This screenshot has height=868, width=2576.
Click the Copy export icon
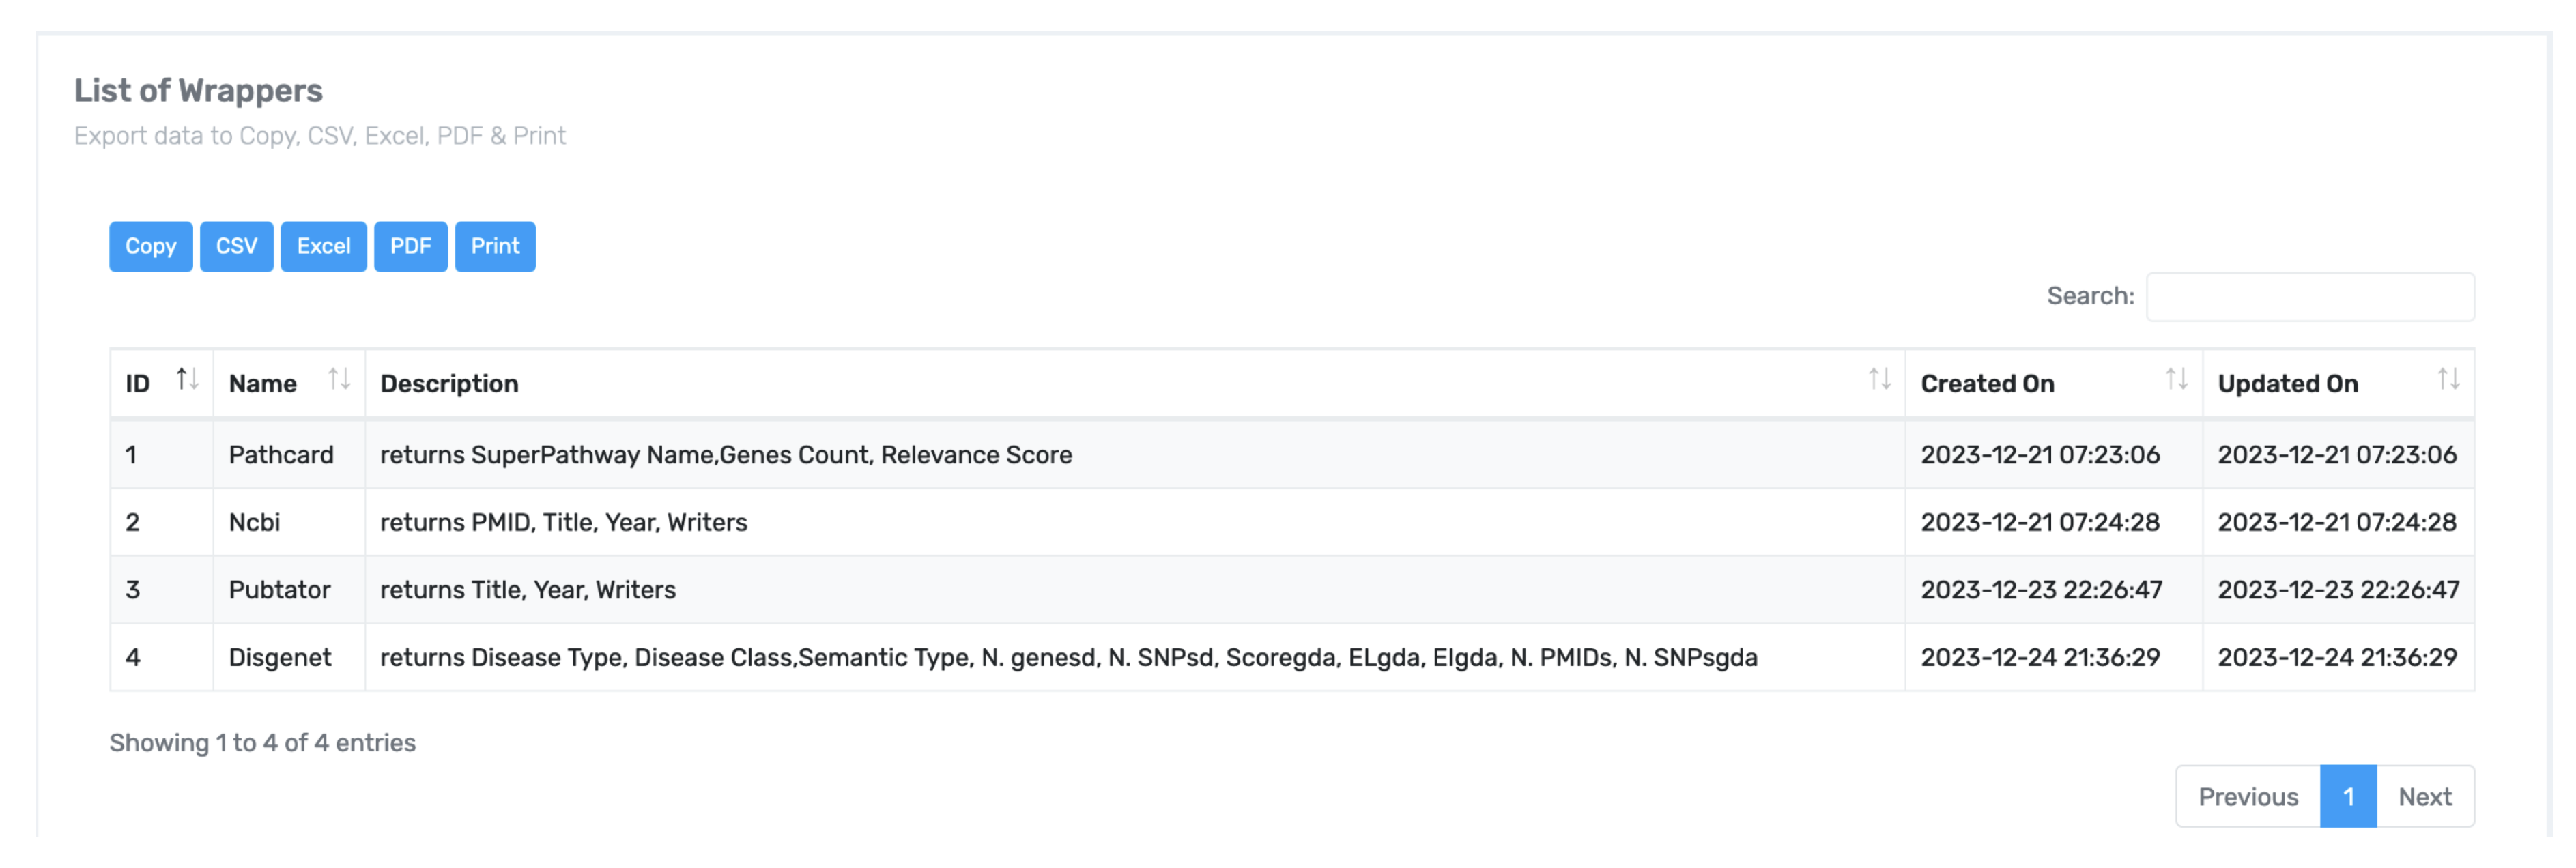click(151, 246)
